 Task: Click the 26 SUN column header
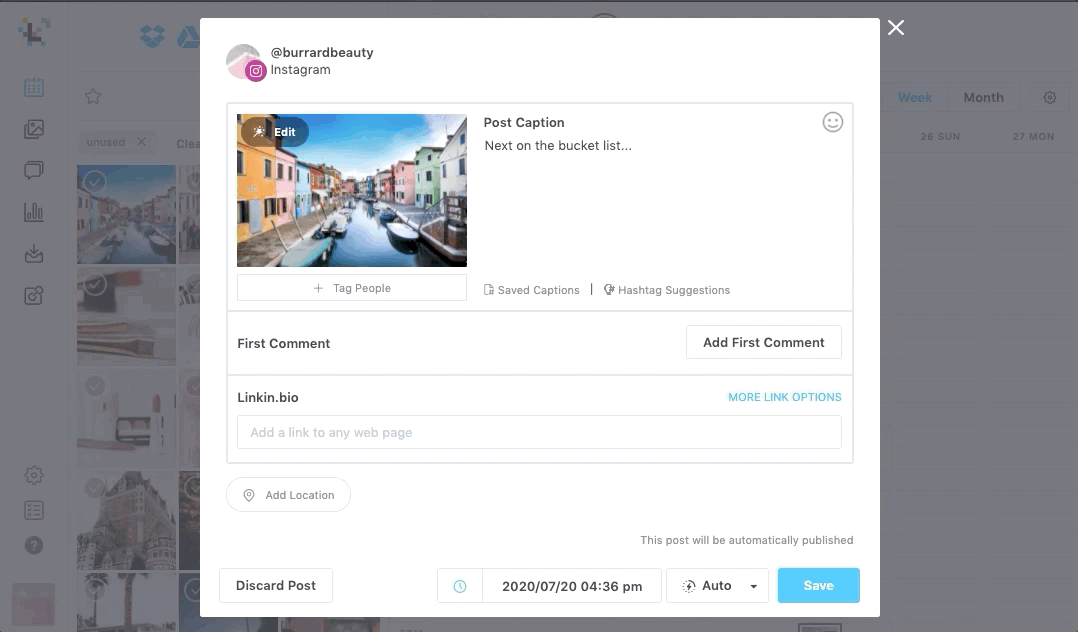940,137
